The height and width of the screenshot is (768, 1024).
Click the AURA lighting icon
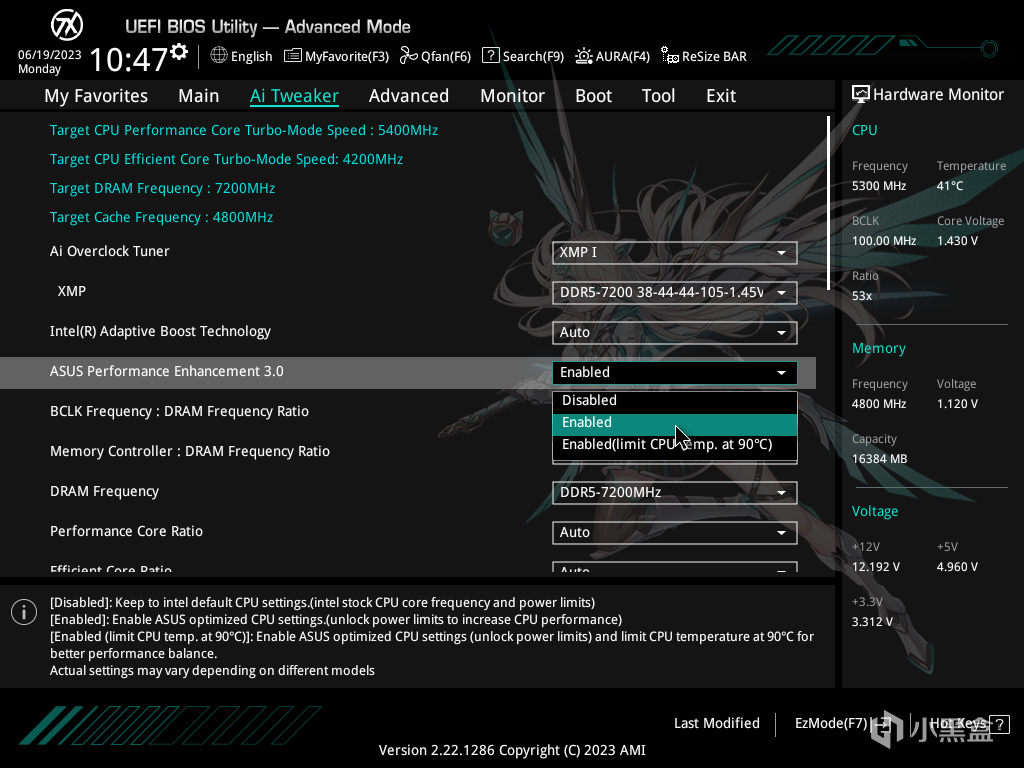[583, 56]
